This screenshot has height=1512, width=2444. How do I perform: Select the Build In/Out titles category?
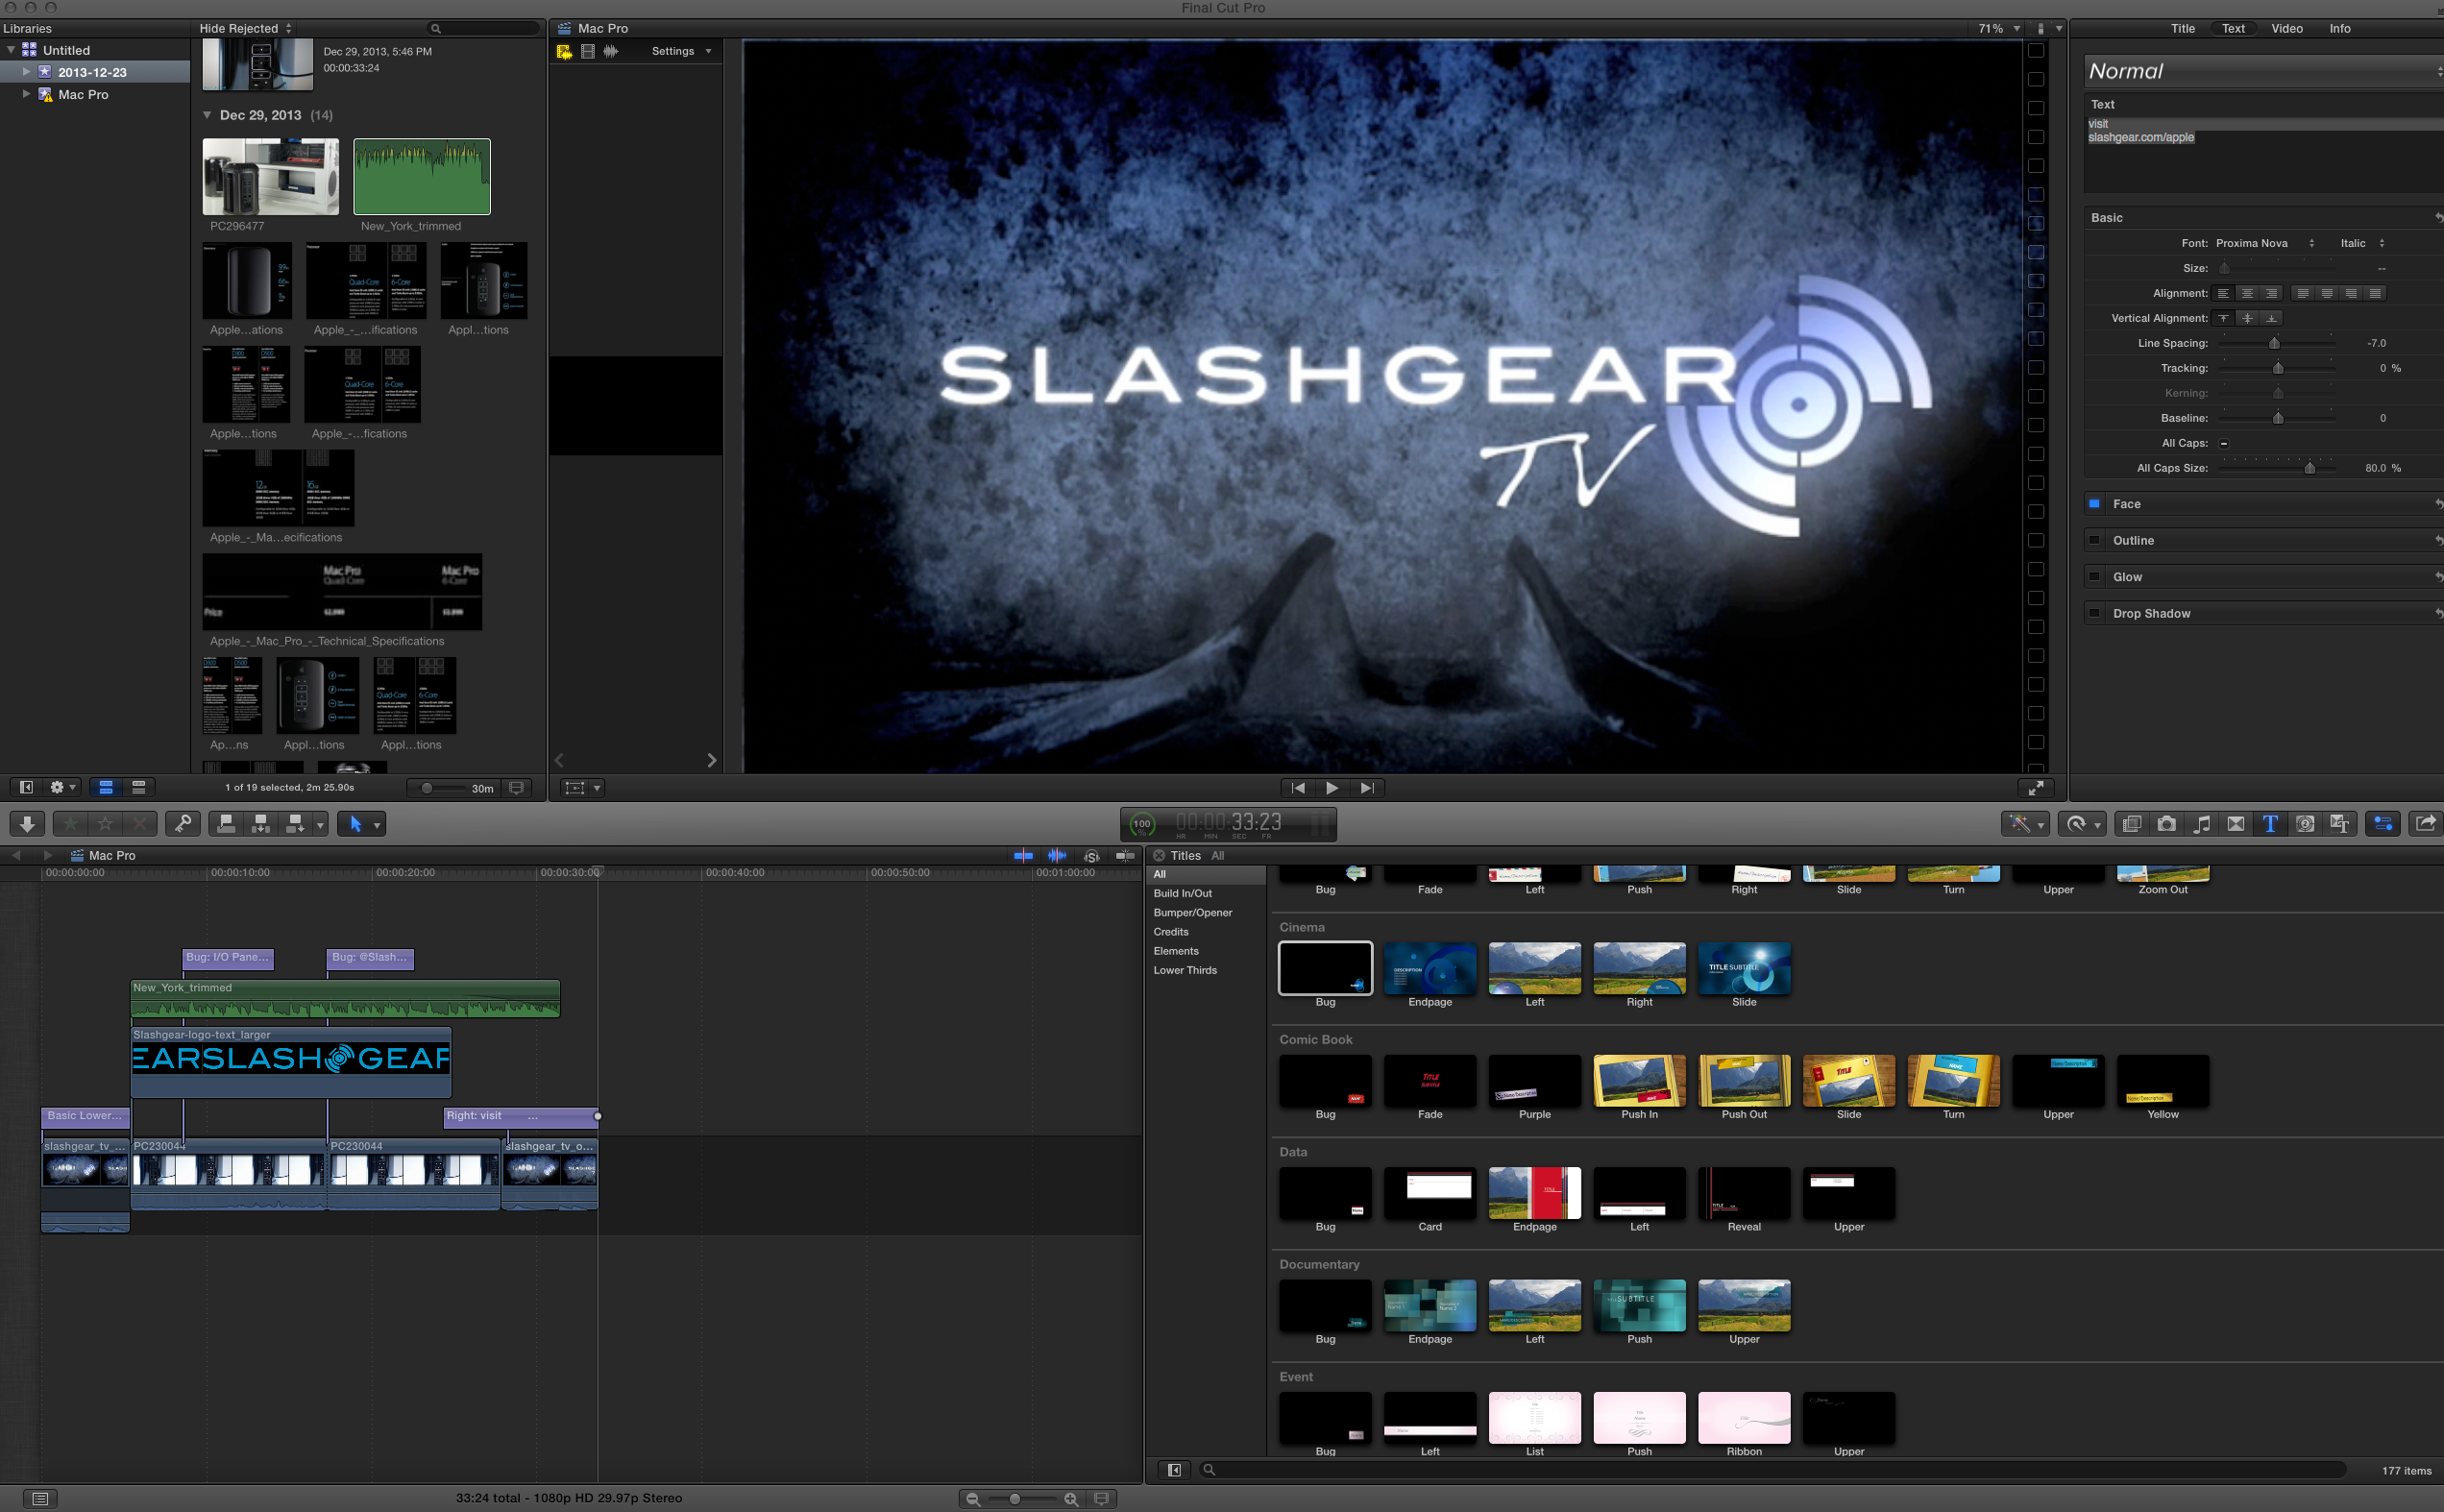coord(1182,893)
